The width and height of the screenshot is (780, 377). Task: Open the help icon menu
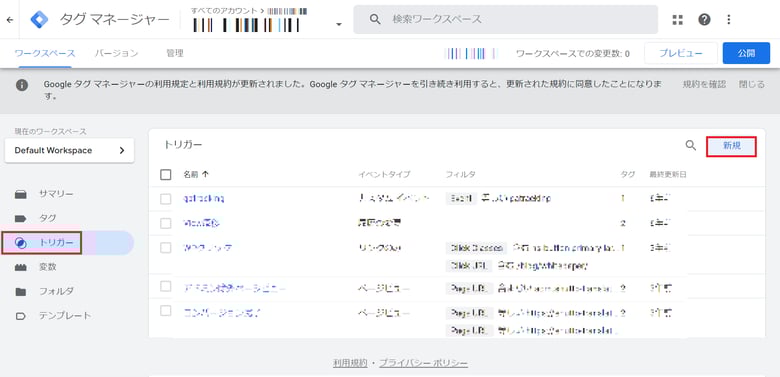pos(704,19)
